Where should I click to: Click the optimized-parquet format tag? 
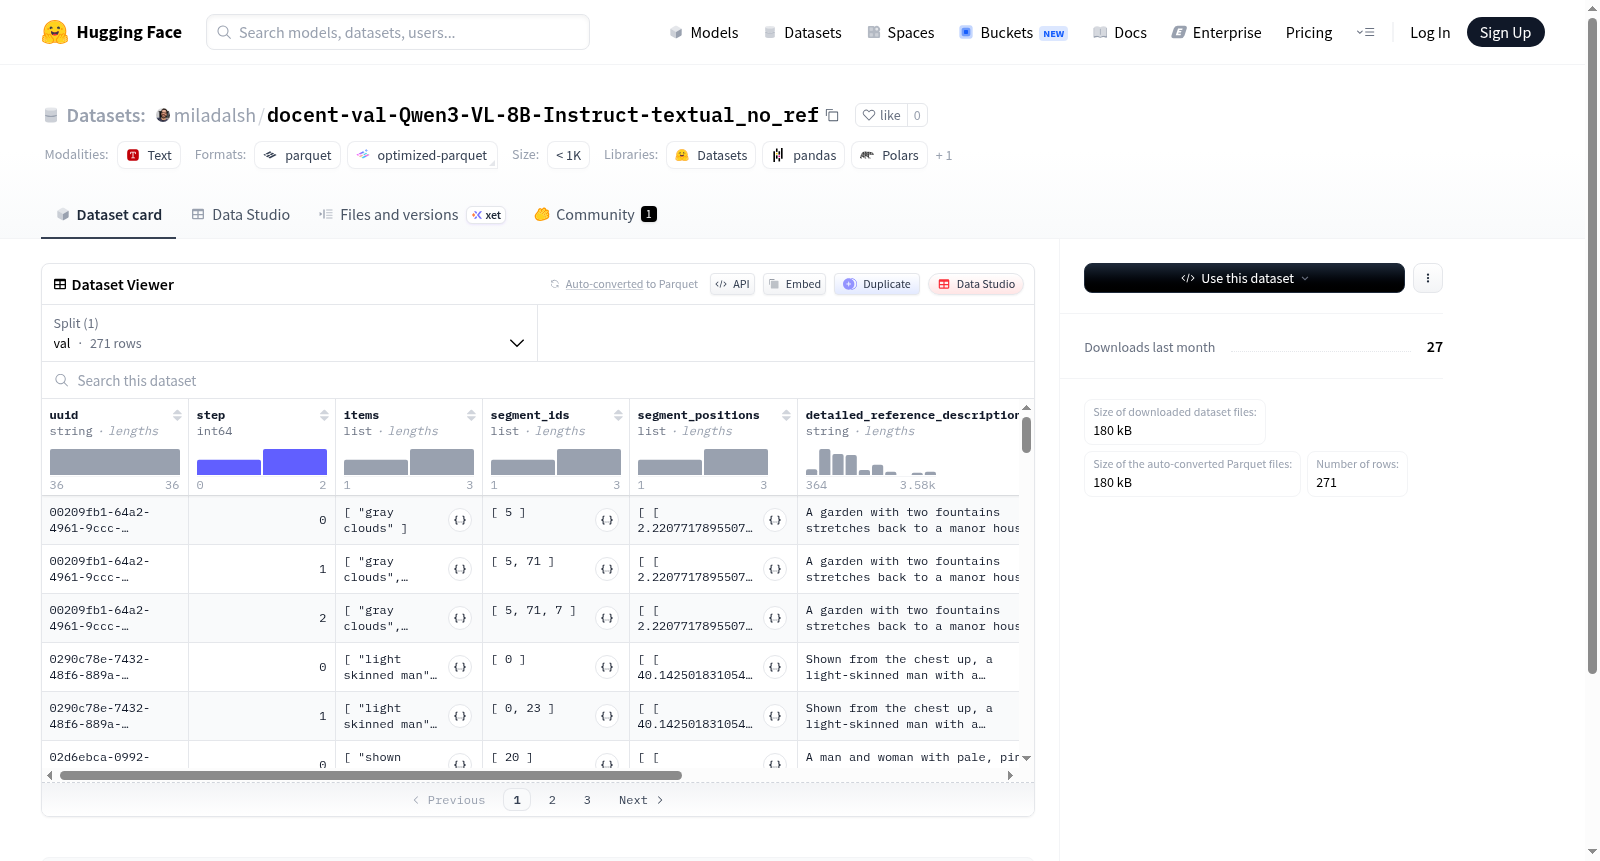(422, 155)
